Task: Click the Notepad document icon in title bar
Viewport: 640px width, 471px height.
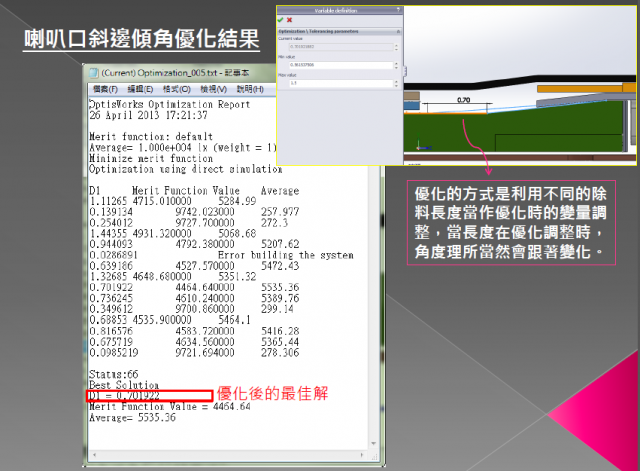Action: (92, 72)
